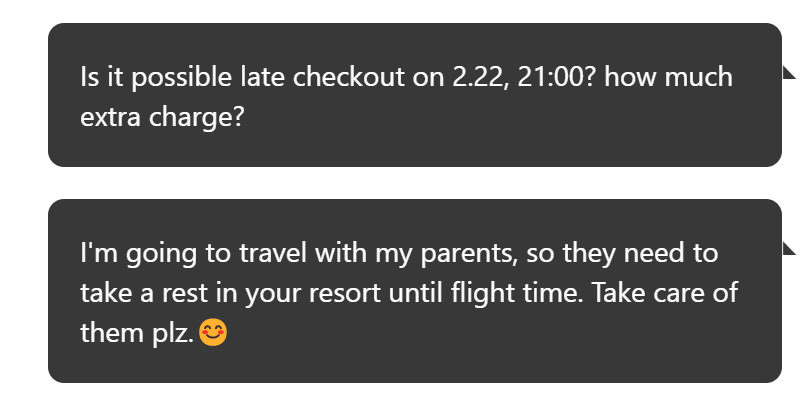
Task: Click the words 'extra charge?'
Action: [x=161, y=118]
